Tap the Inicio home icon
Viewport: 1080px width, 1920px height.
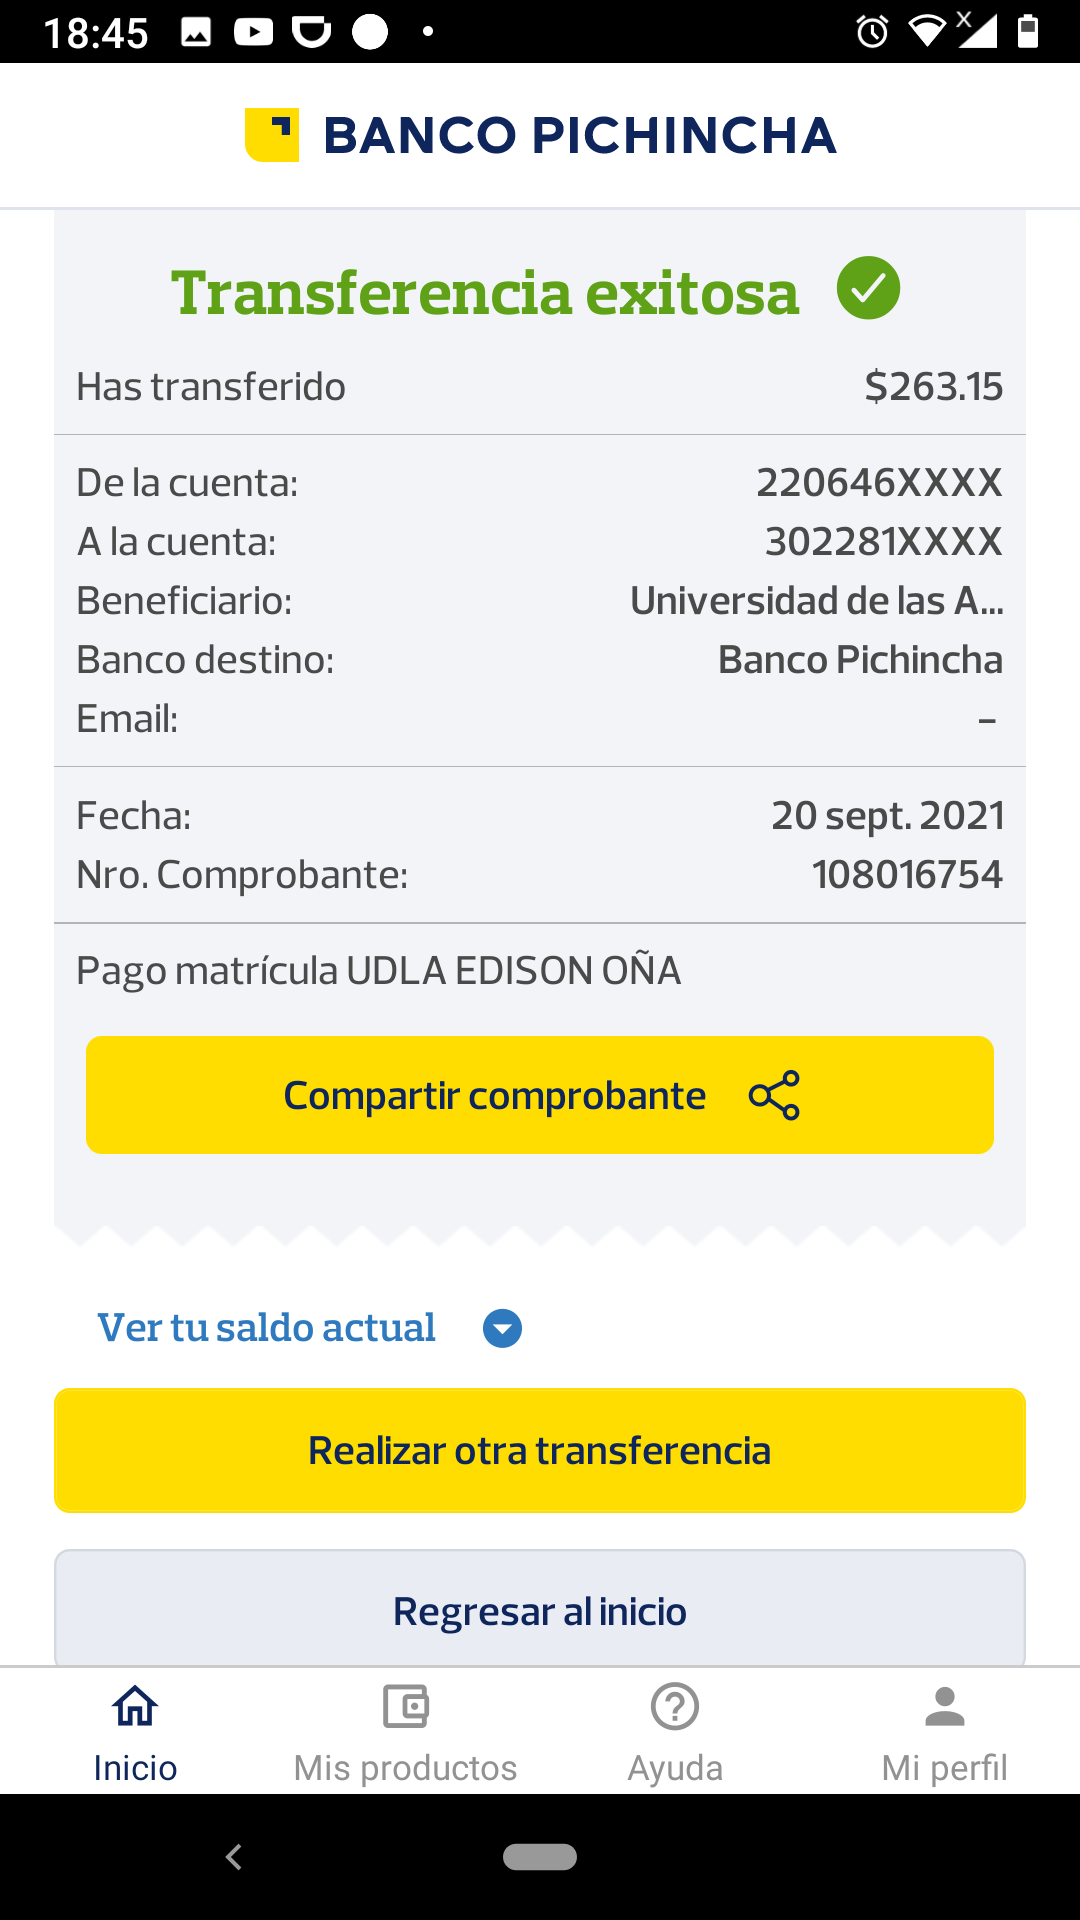pyautogui.click(x=135, y=1706)
